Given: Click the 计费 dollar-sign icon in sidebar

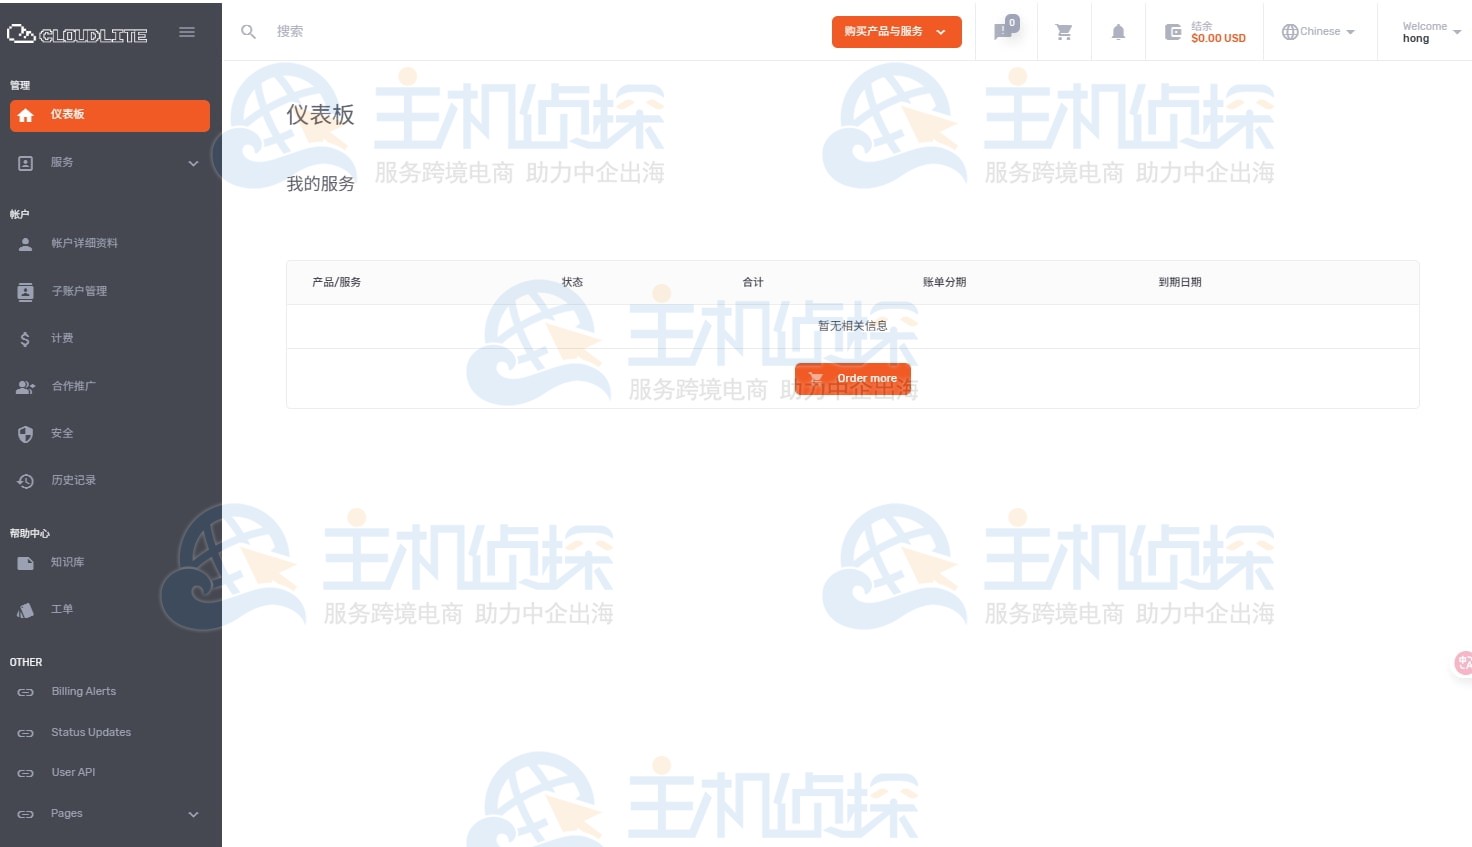Looking at the screenshot, I should (x=25, y=338).
